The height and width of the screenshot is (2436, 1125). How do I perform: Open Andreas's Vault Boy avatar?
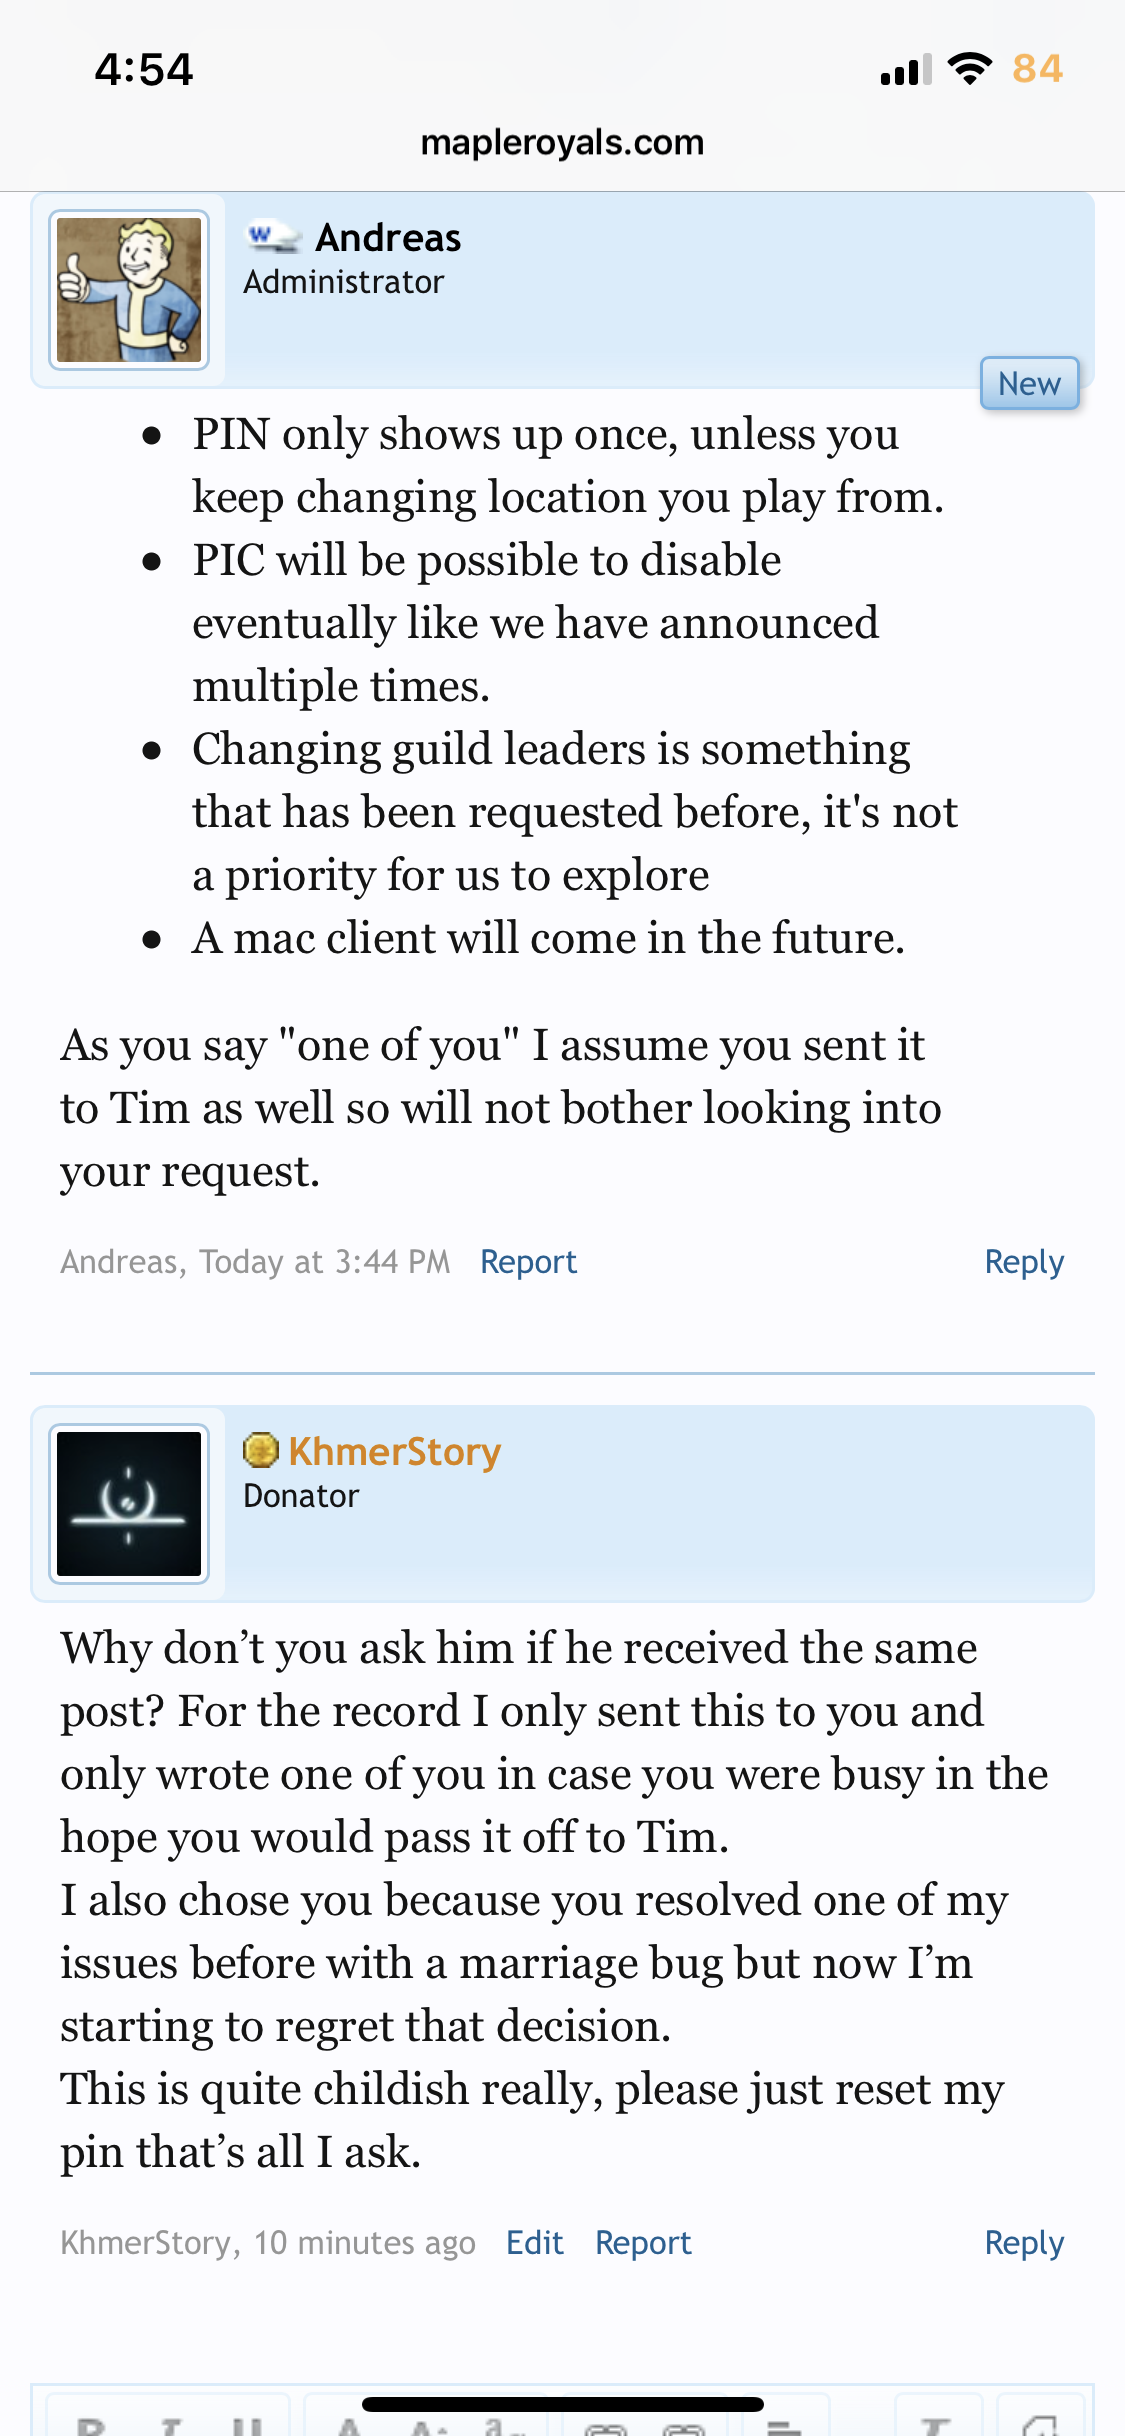(x=129, y=290)
